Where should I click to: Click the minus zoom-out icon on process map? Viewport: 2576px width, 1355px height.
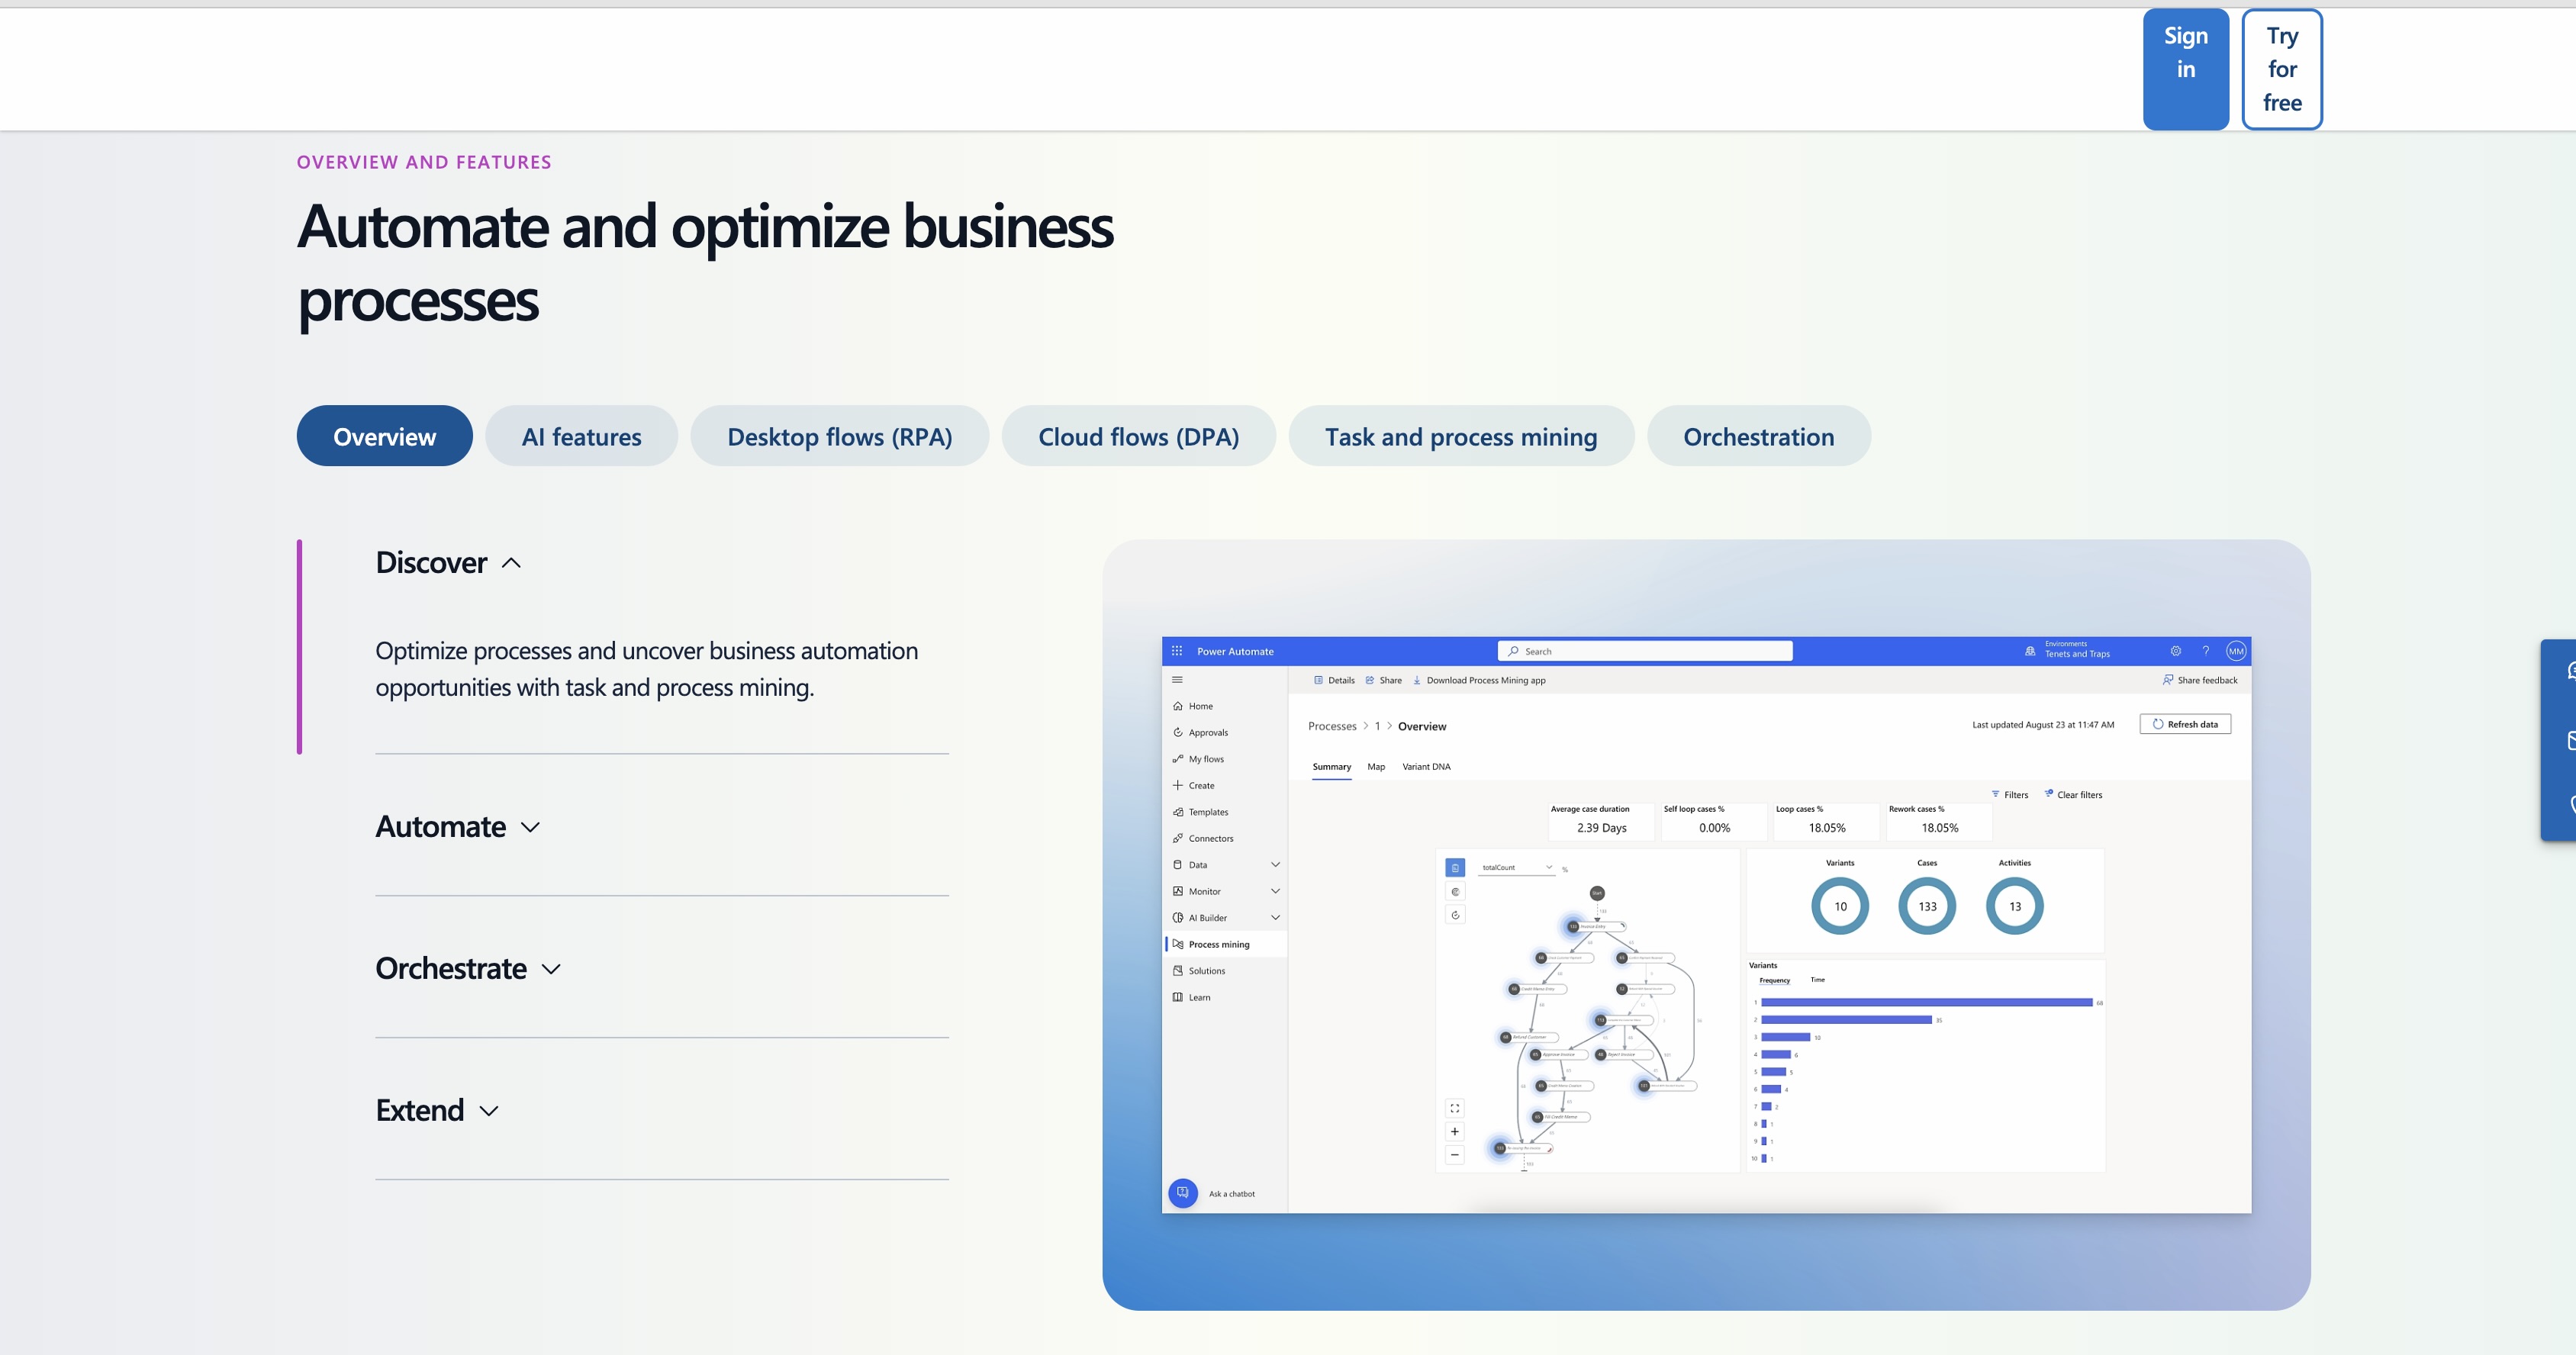tap(1455, 1155)
